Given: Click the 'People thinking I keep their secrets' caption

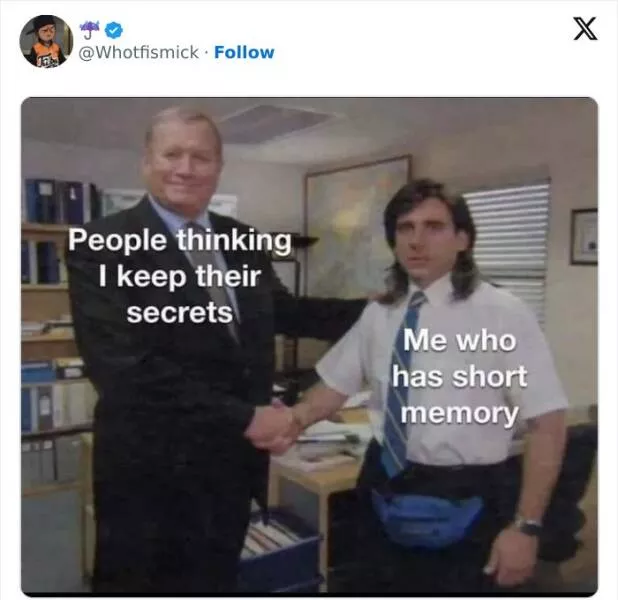Looking at the screenshot, I should (x=180, y=276).
